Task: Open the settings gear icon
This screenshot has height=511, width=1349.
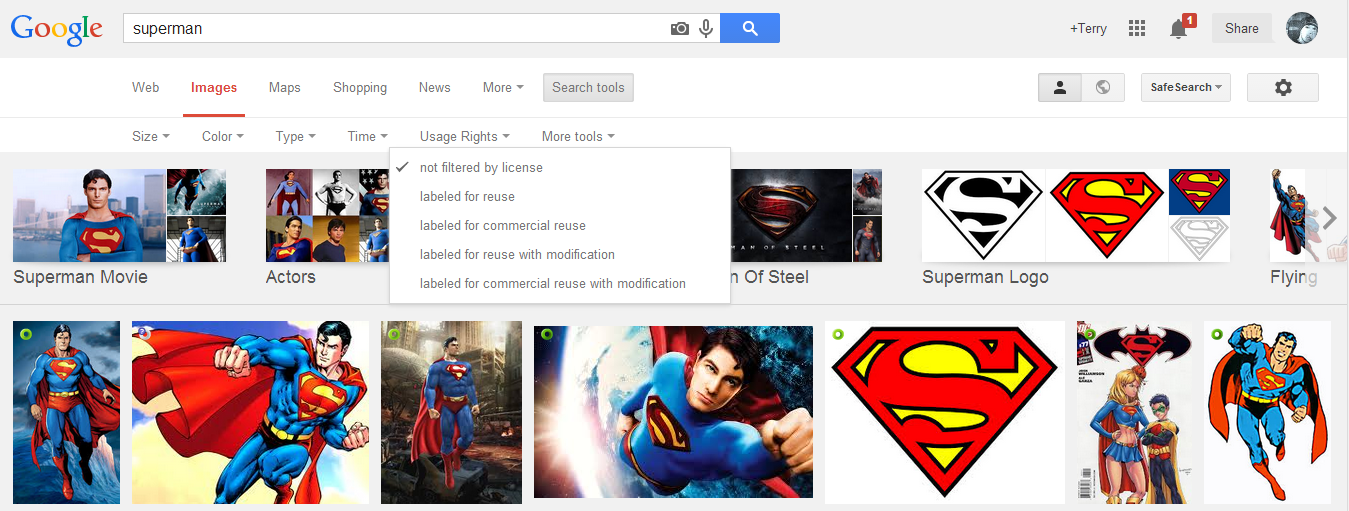Action: point(1283,88)
